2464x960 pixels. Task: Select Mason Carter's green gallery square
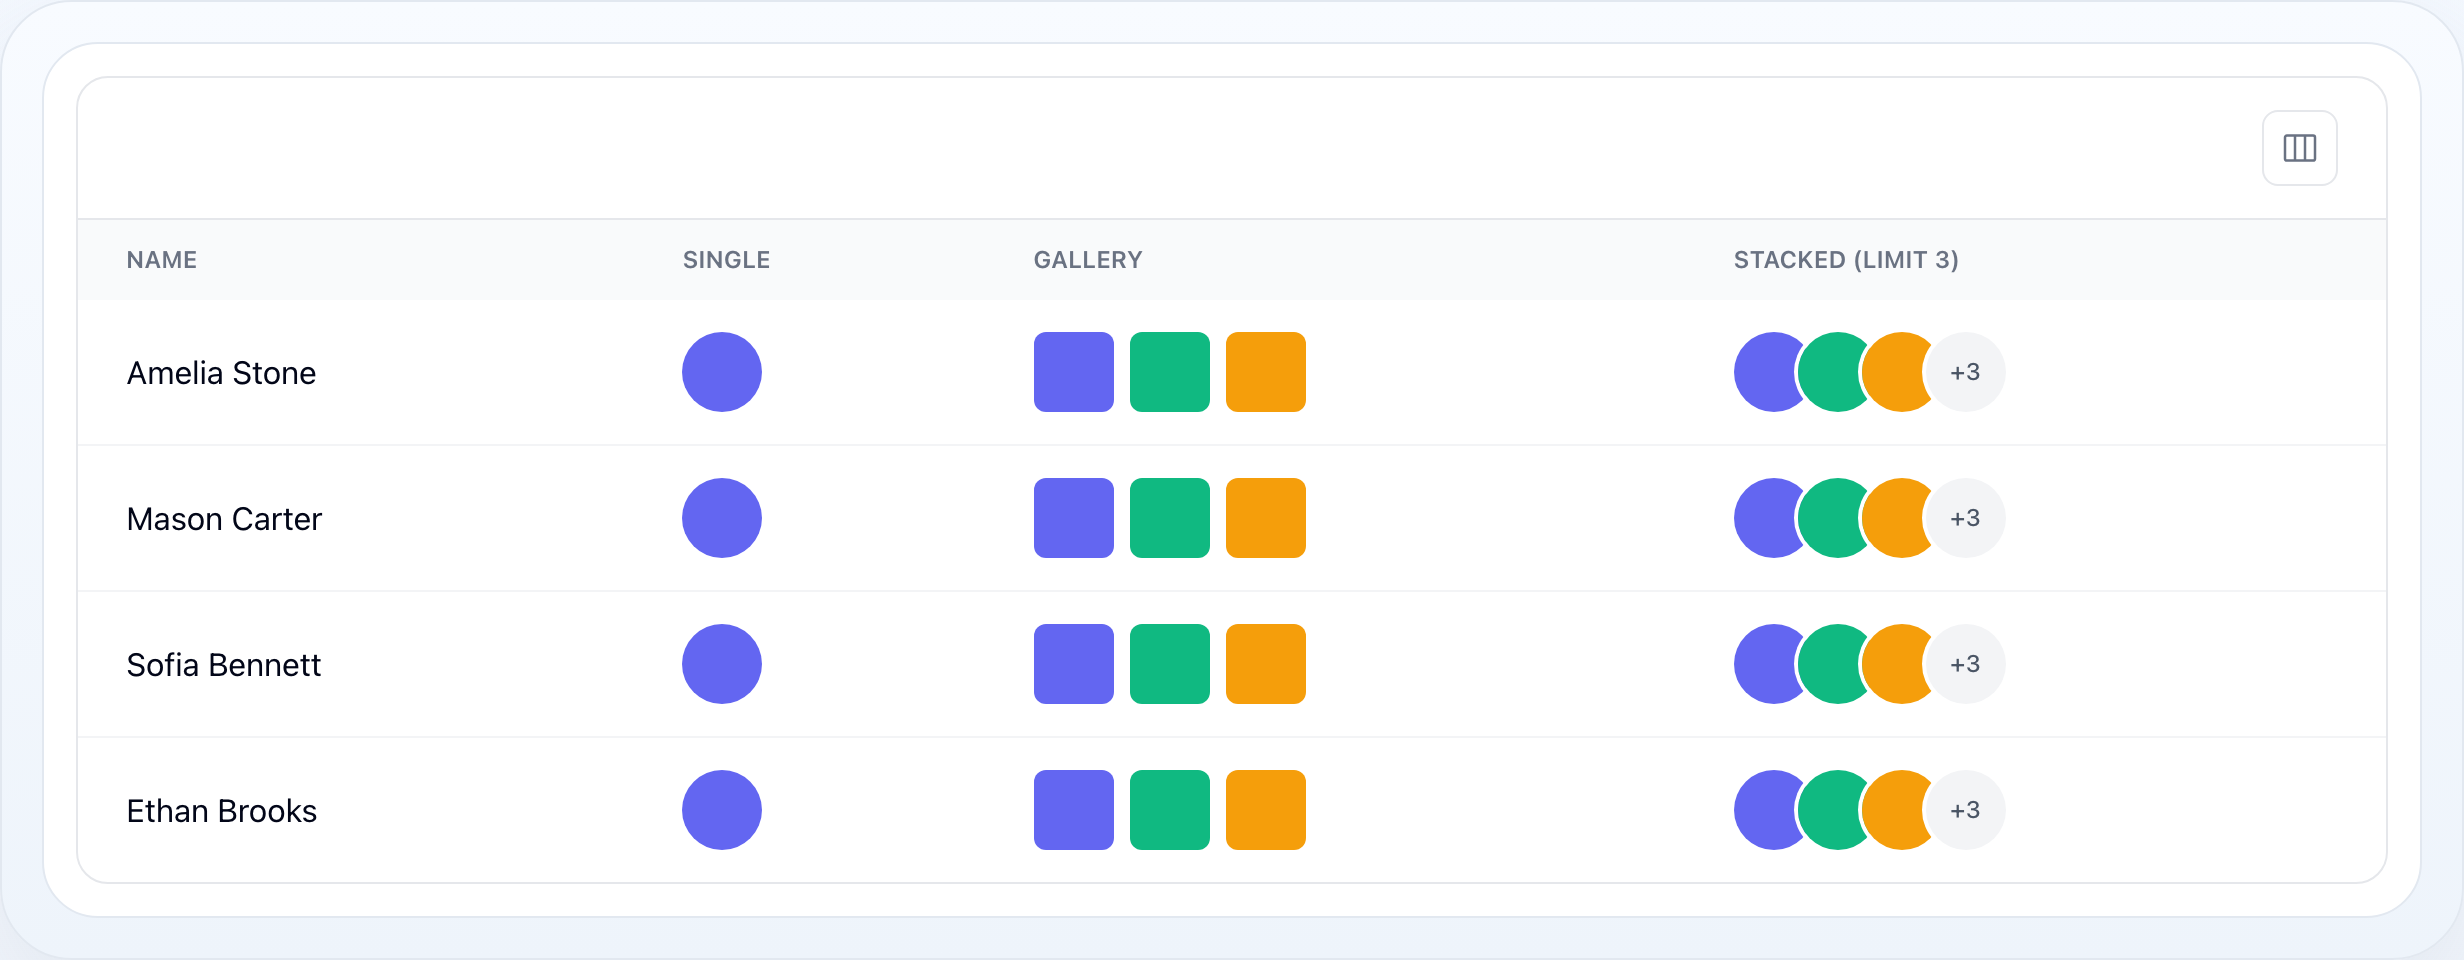[1170, 518]
